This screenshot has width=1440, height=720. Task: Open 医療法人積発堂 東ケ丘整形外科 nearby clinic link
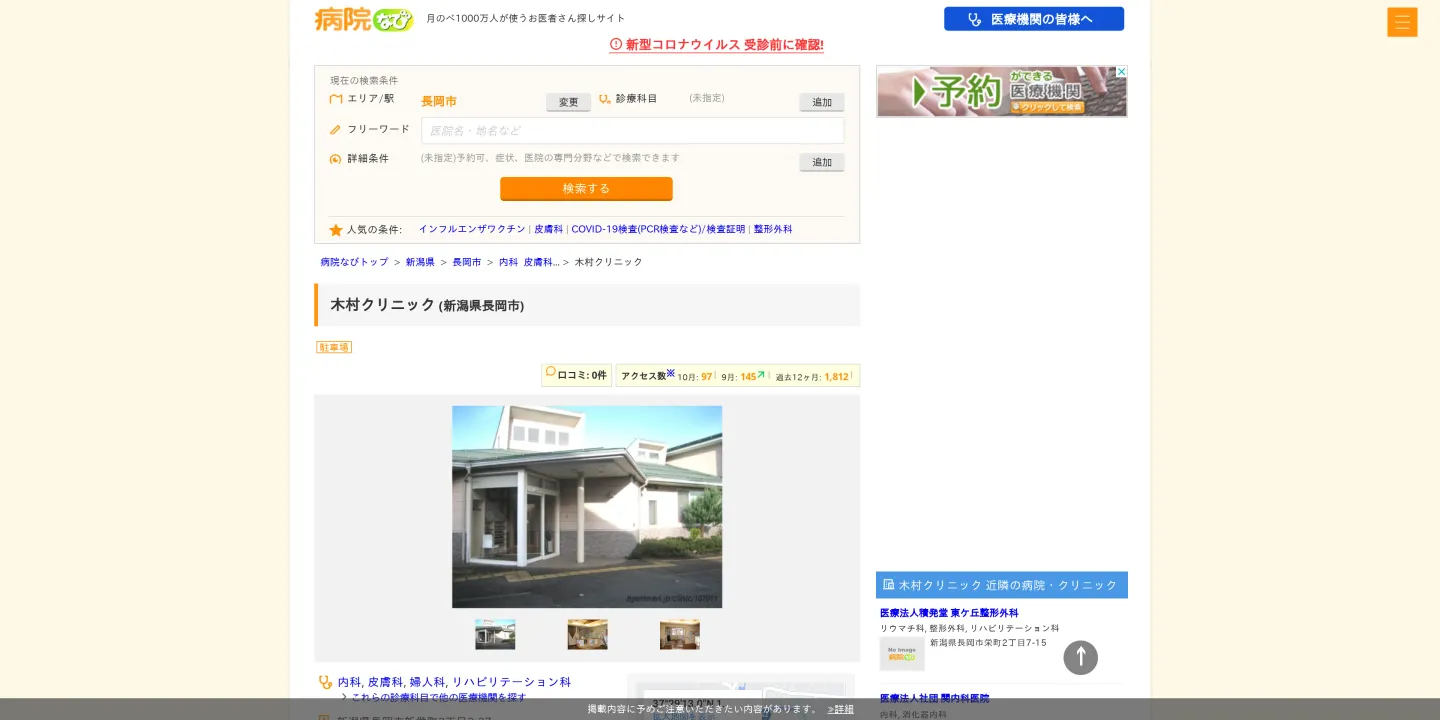click(x=949, y=613)
